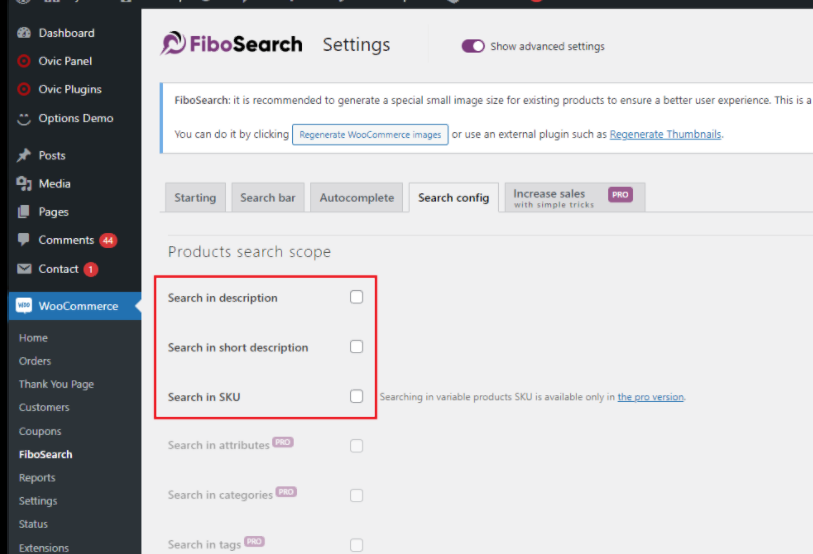Click the Dashboard gauge icon
Screen dimensions: 813x554
tap(24, 33)
